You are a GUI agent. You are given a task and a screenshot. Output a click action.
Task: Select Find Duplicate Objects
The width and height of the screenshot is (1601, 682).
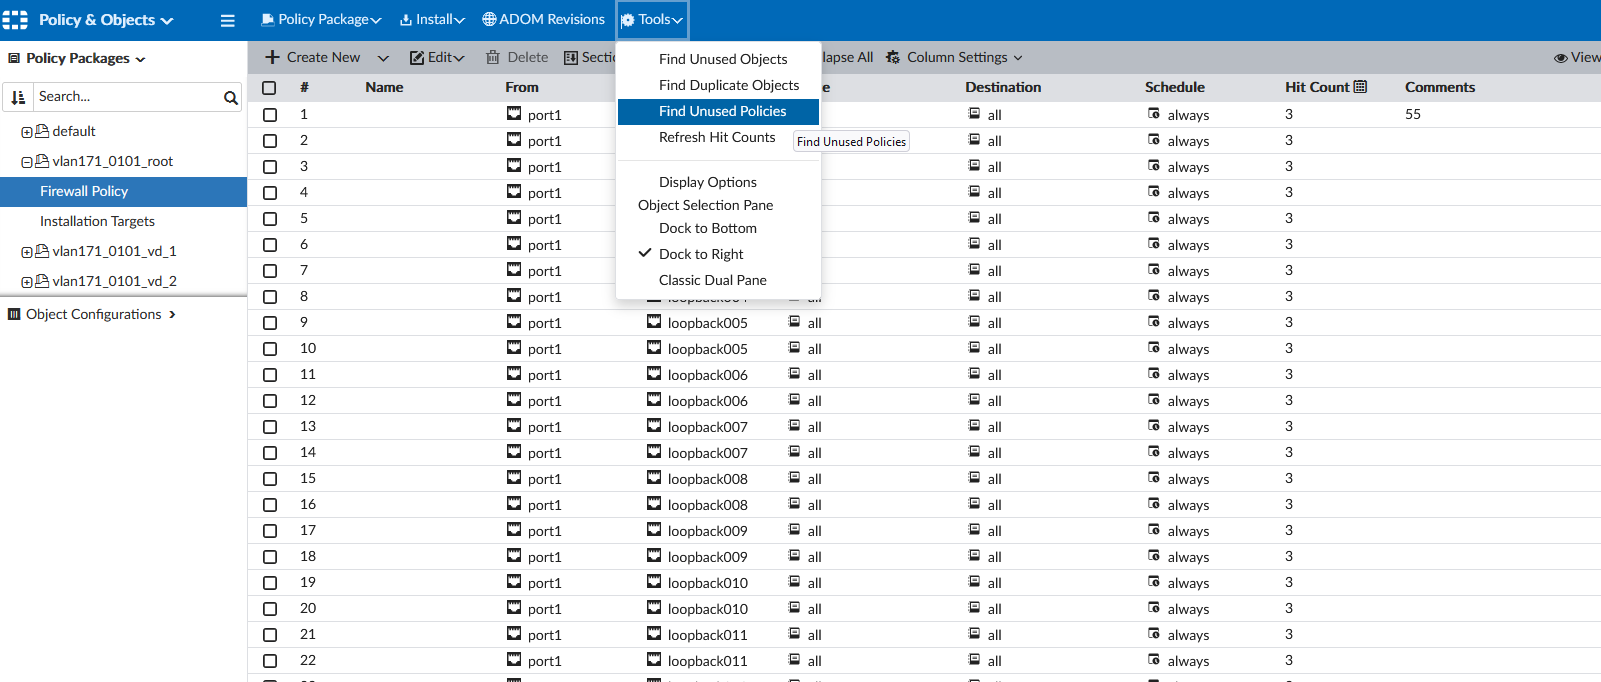tap(729, 85)
